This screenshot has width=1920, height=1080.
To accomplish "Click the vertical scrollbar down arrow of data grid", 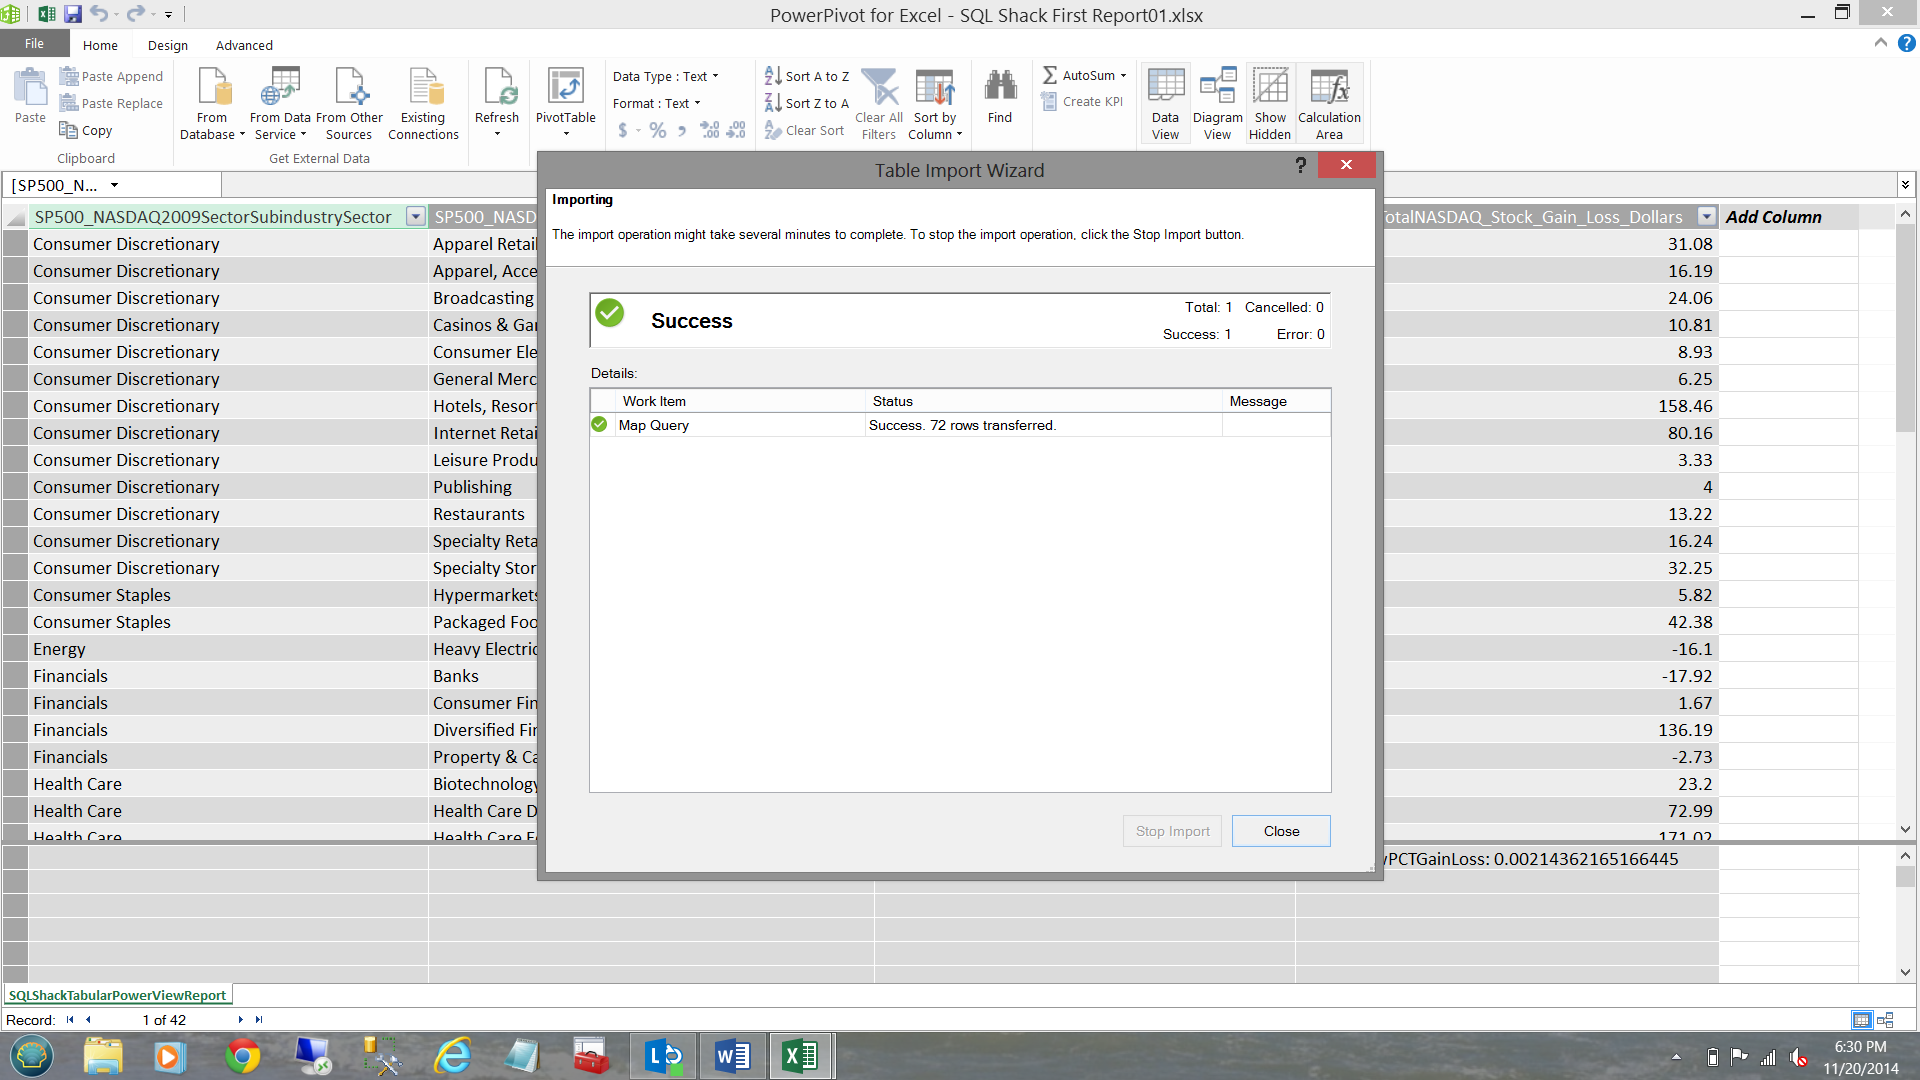I will (x=1905, y=829).
